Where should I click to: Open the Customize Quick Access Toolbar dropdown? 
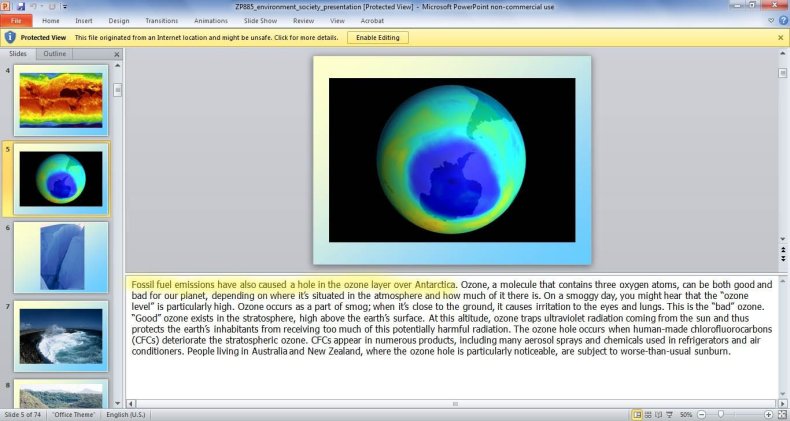(65, 7)
